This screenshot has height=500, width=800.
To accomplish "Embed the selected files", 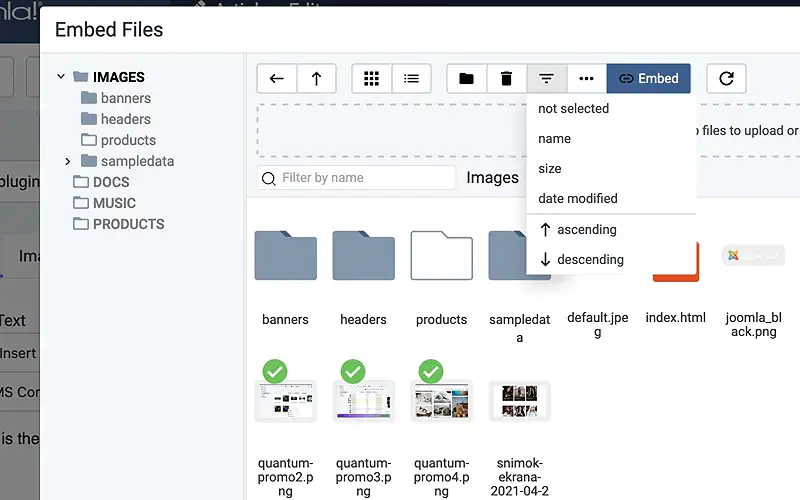I will 648,79.
